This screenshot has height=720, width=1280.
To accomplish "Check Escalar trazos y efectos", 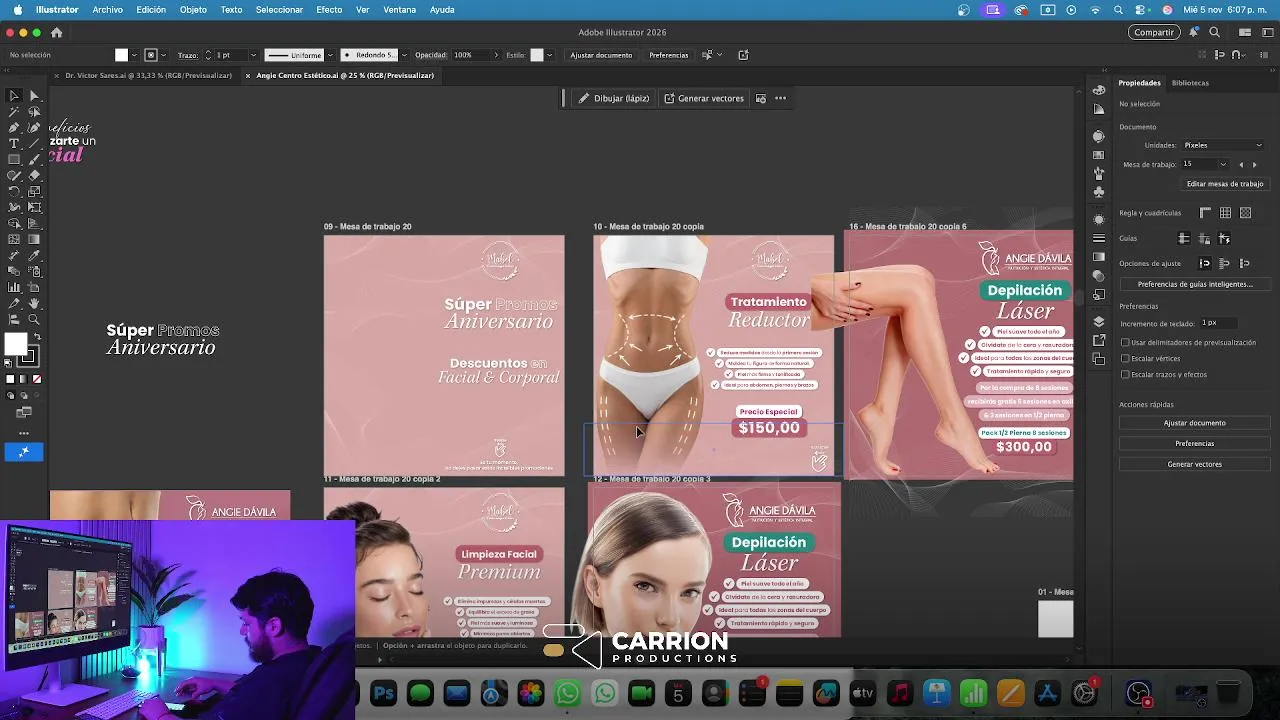I will click(x=1125, y=374).
